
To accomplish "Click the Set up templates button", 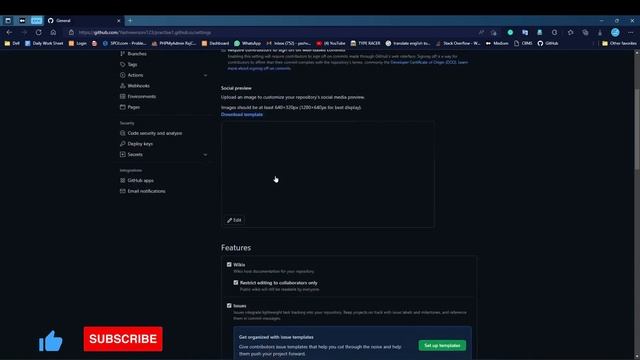I will 442,346.
